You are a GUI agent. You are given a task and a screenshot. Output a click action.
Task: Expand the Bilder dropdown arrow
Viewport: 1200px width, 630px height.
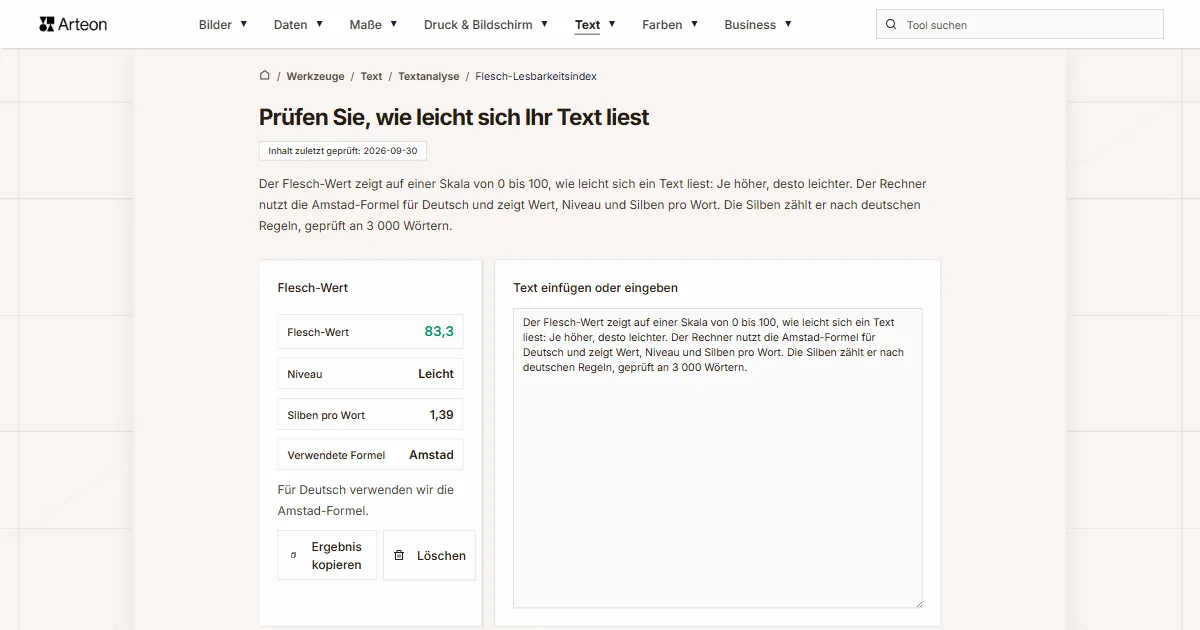pyautogui.click(x=243, y=24)
